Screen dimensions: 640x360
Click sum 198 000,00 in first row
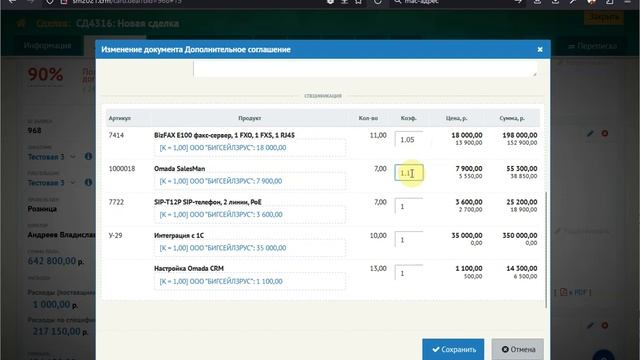pyautogui.click(x=520, y=135)
